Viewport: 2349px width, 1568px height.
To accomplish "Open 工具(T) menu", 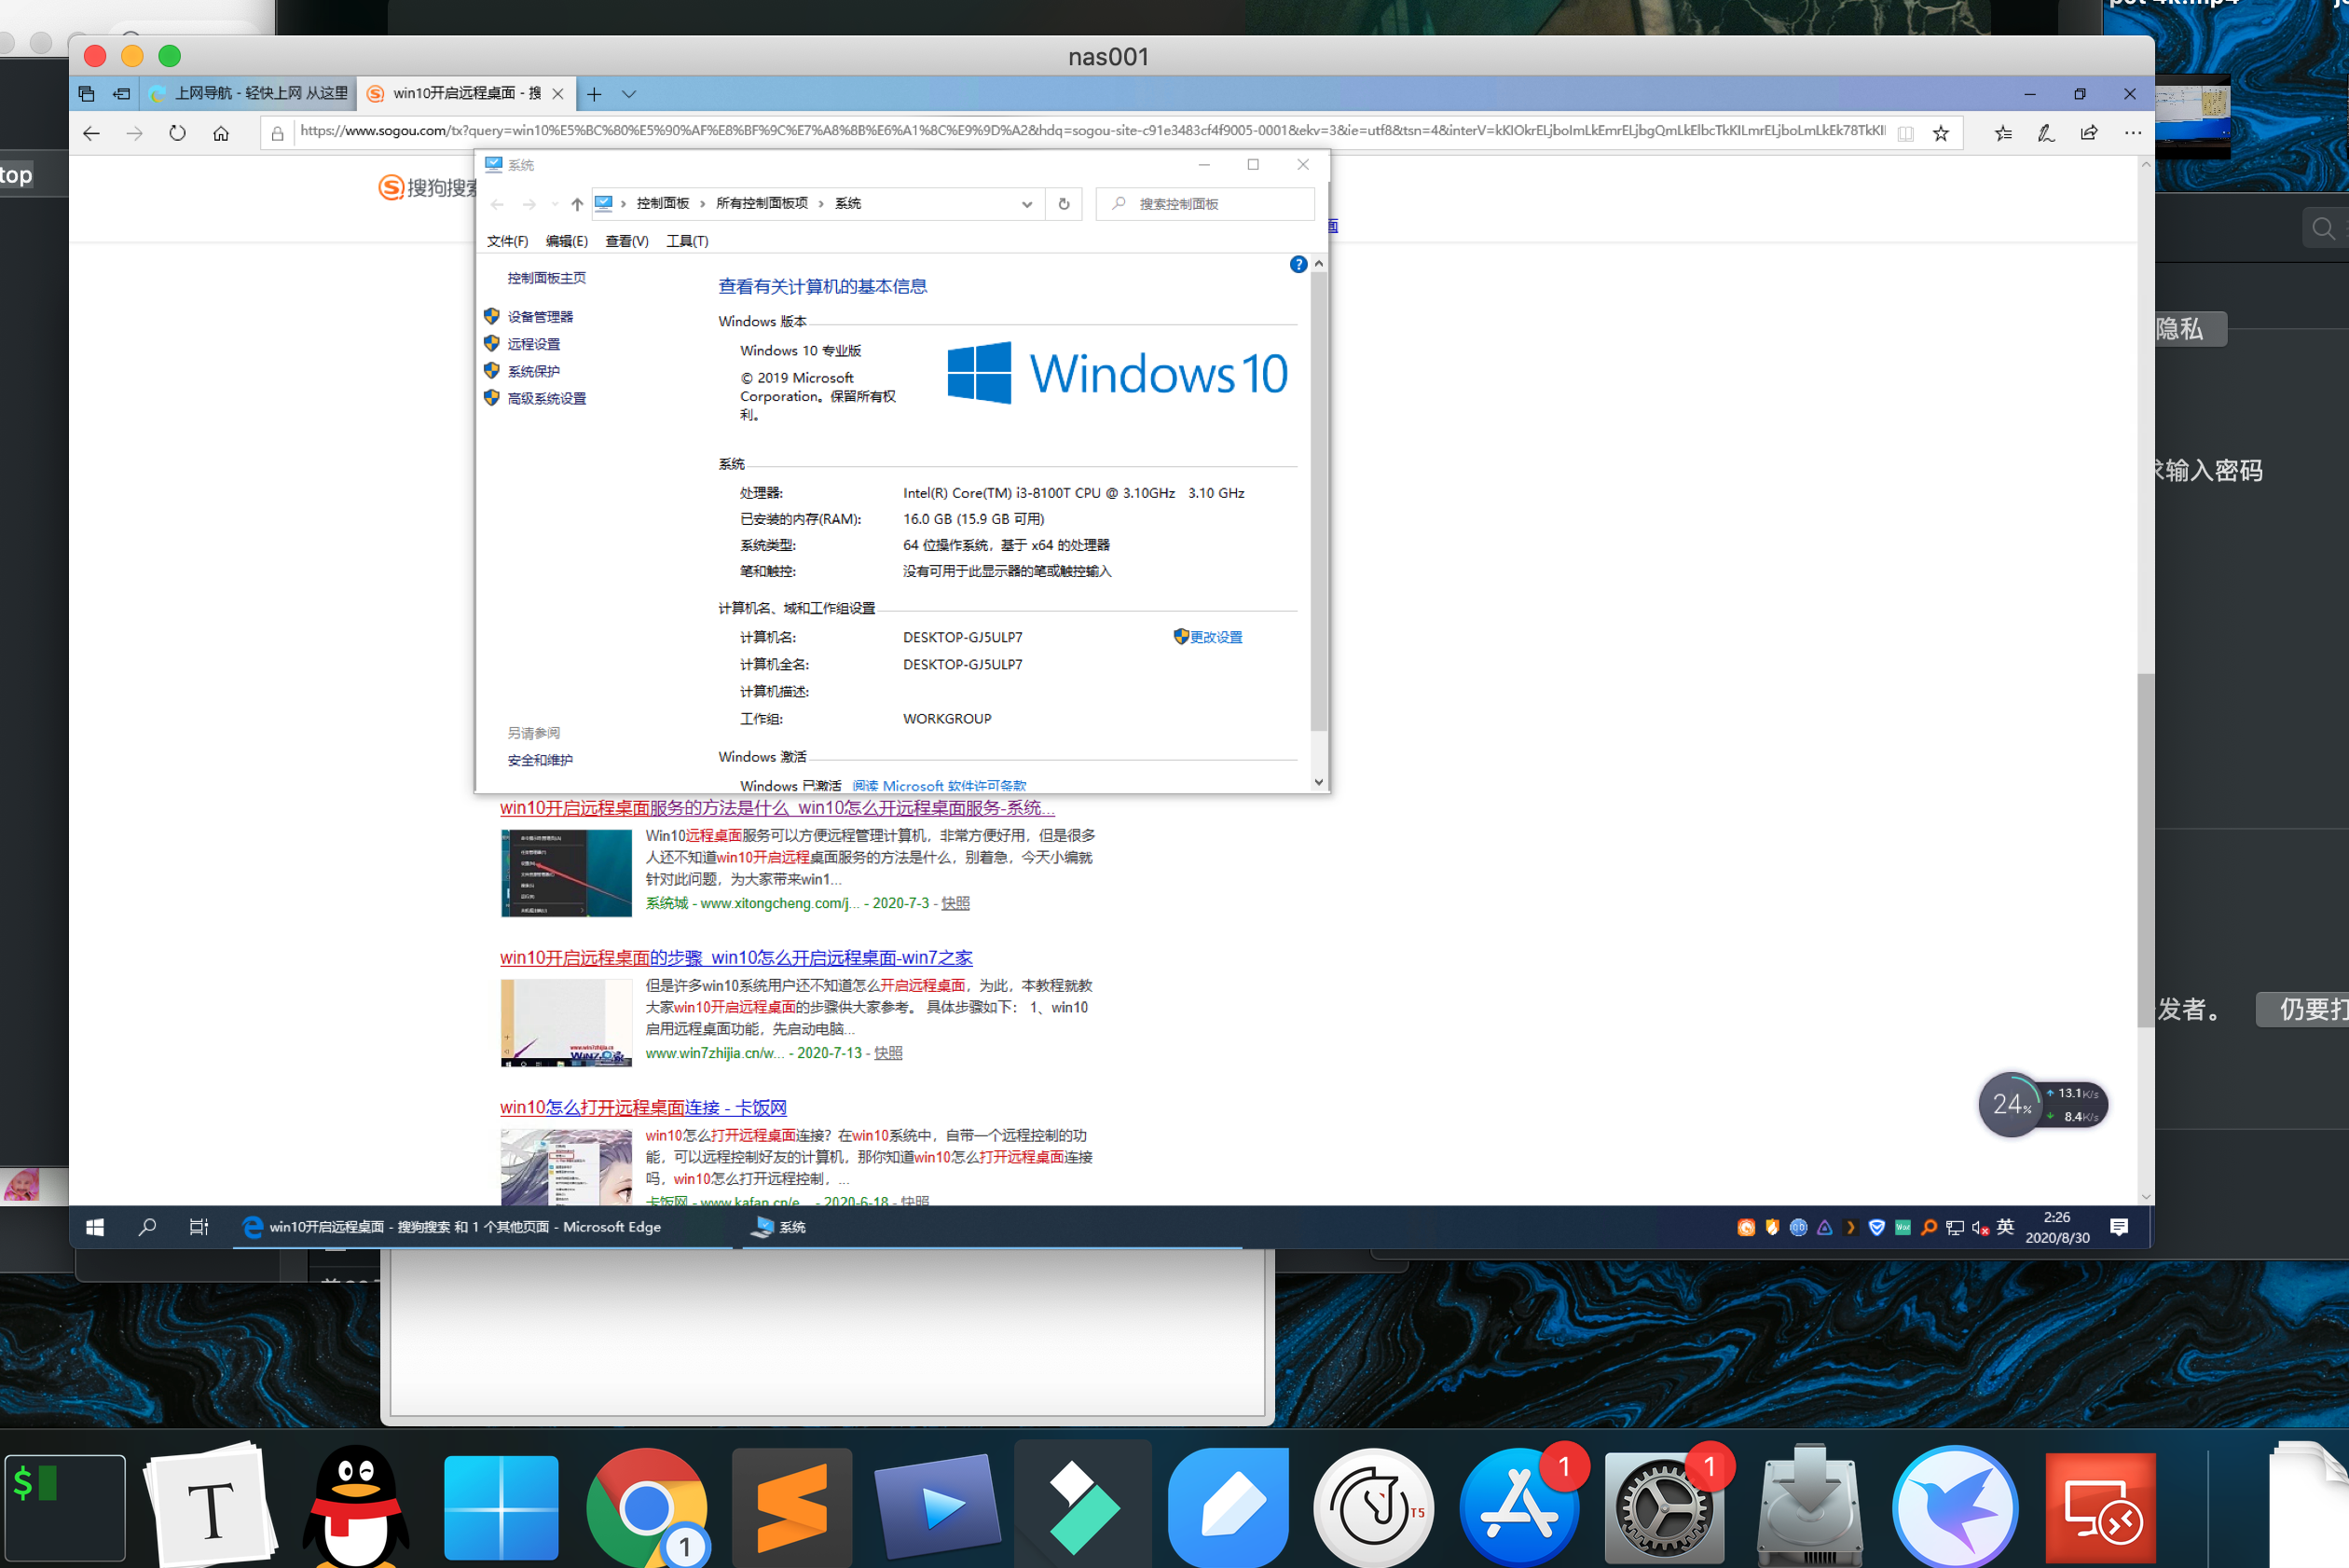I will point(687,241).
